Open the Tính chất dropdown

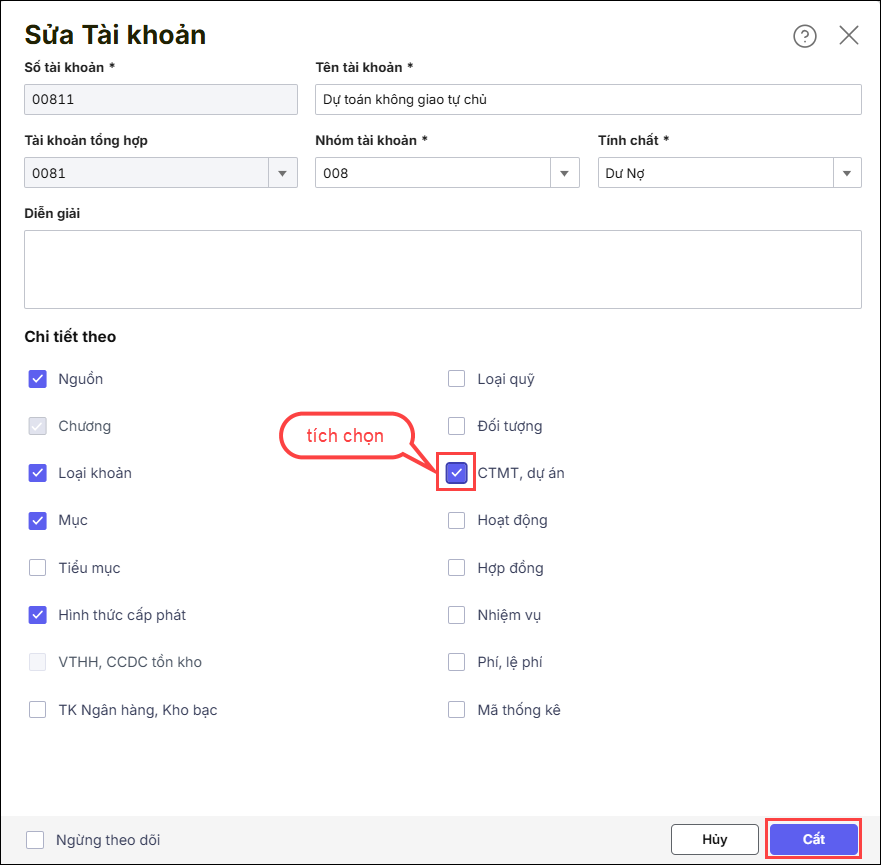point(847,173)
